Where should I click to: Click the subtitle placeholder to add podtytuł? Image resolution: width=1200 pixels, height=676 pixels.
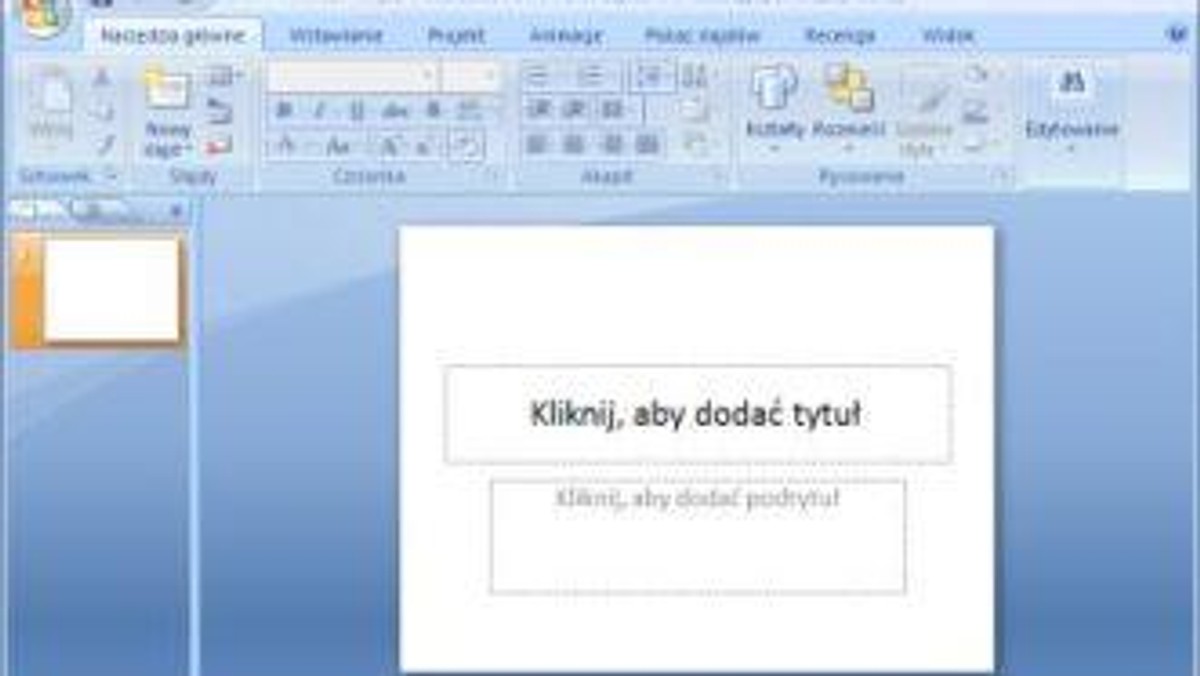pyautogui.click(x=697, y=537)
